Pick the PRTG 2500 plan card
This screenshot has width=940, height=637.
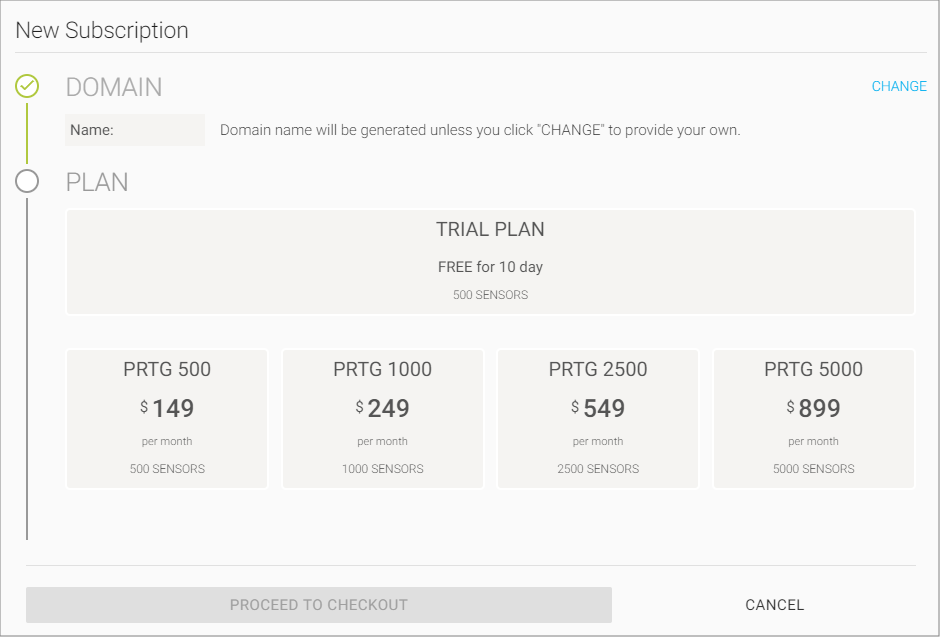pos(598,419)
